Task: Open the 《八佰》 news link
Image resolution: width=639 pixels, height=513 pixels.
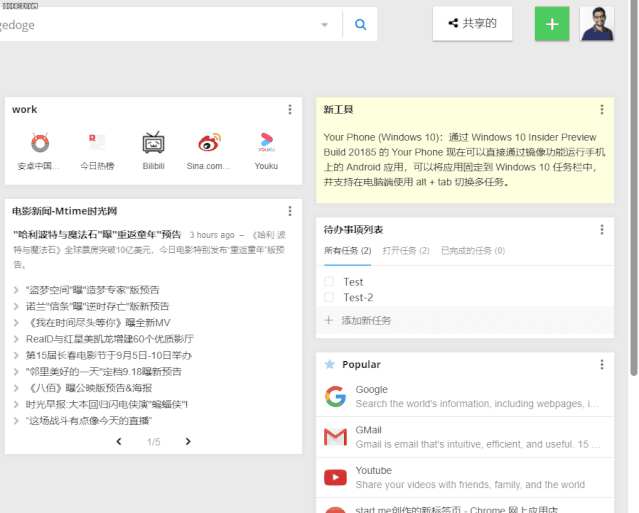Action: tap(89, 388)
